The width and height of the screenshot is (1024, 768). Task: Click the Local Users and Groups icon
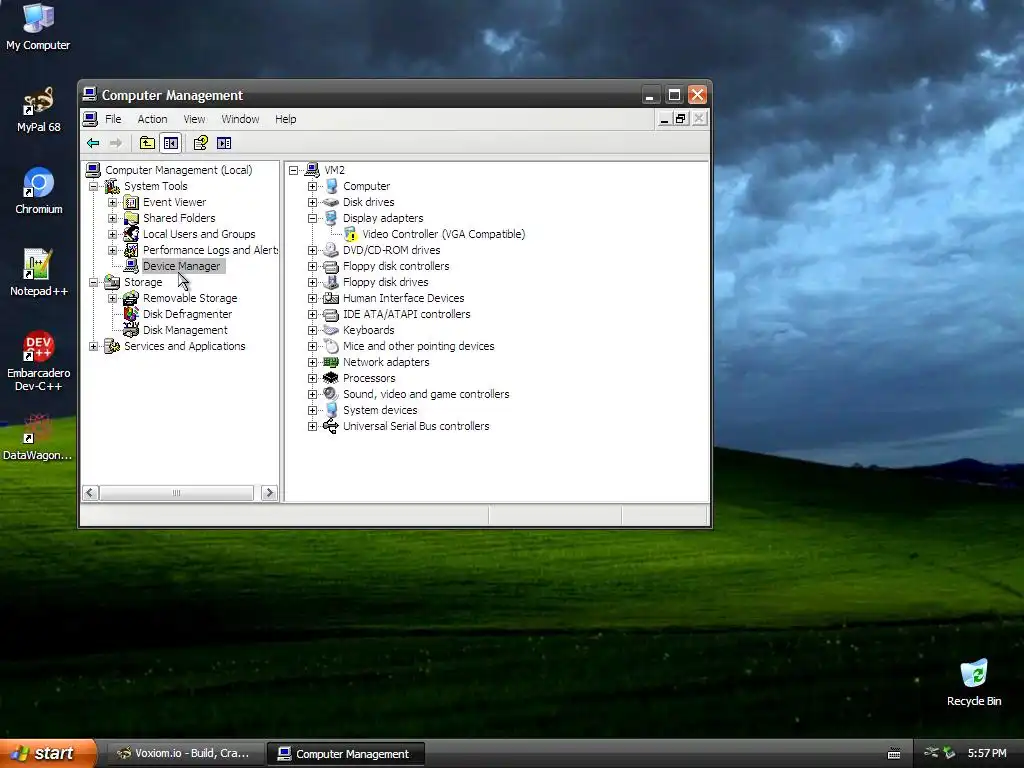tap(131, 234)
